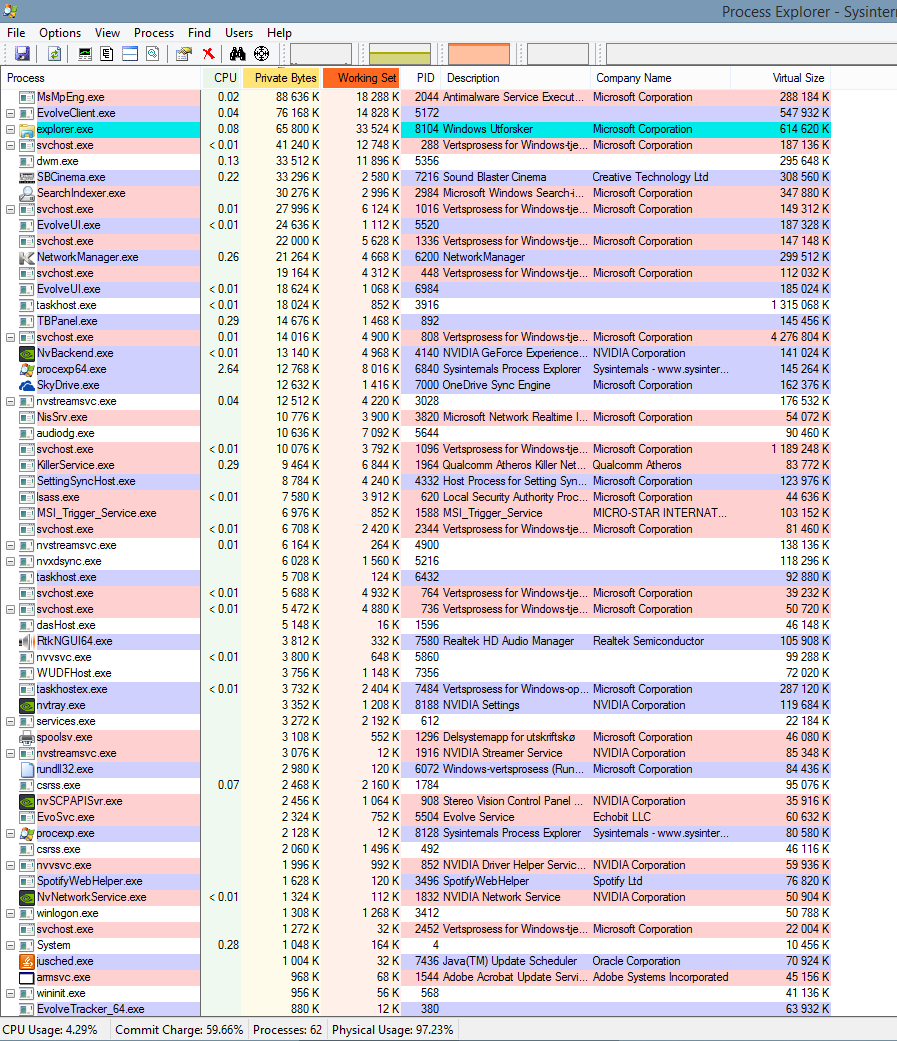Click the rundll32.exe blank page icon
The height and width of the screenshot is (1041, 897).
point(27,769)
